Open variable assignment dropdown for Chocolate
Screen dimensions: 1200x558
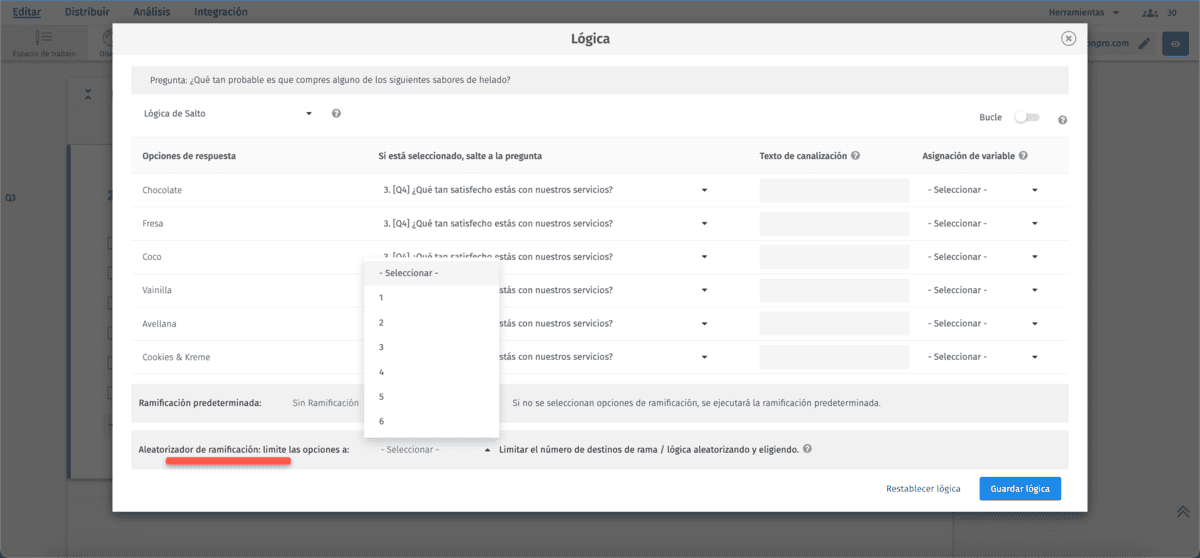[982, 190]
